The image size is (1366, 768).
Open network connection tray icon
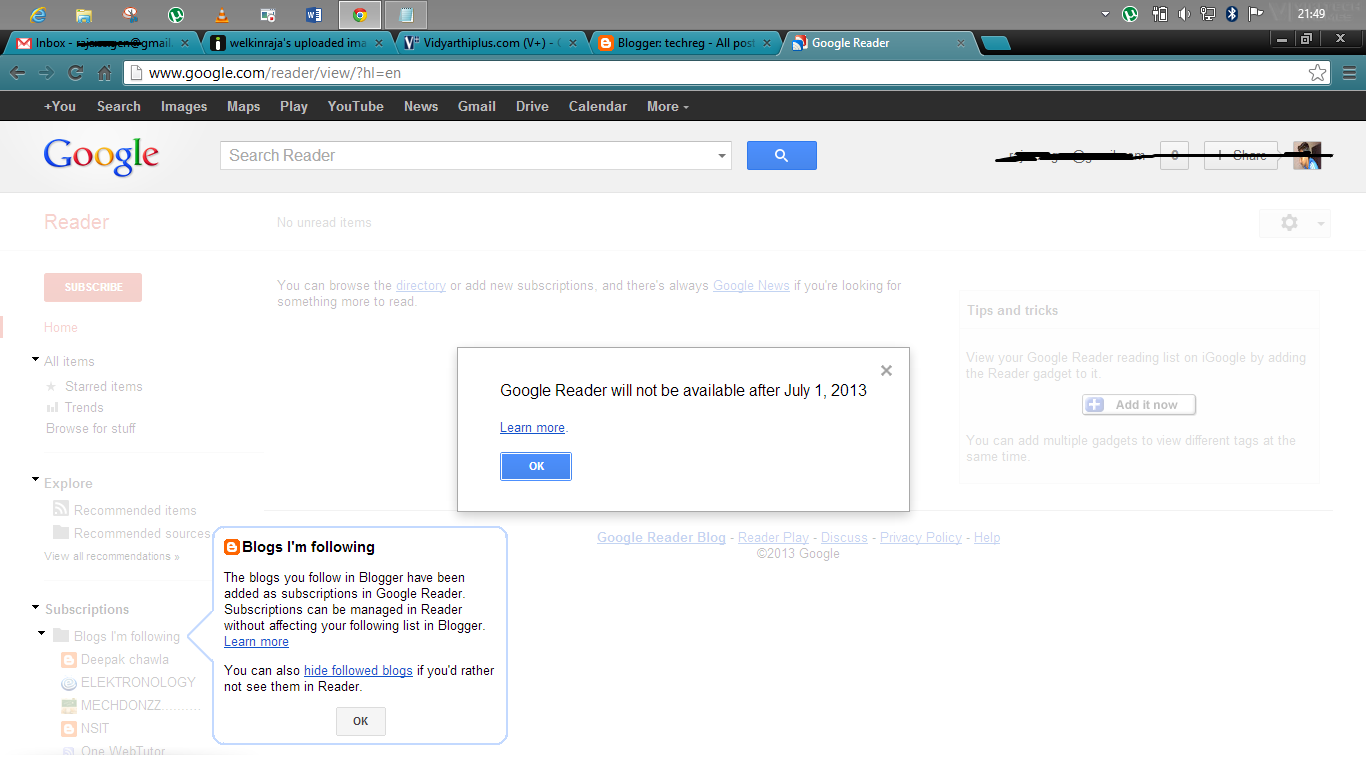click(x=1208, y=14)
